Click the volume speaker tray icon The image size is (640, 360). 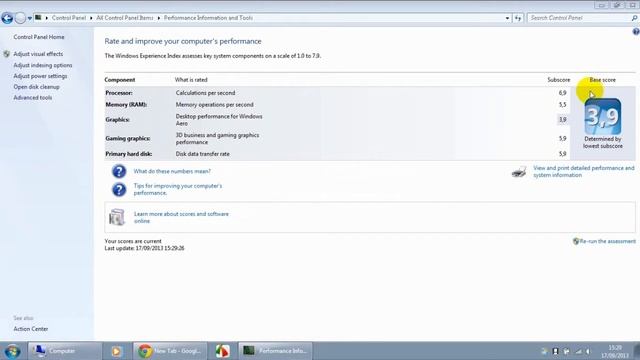tap(588, 351)
